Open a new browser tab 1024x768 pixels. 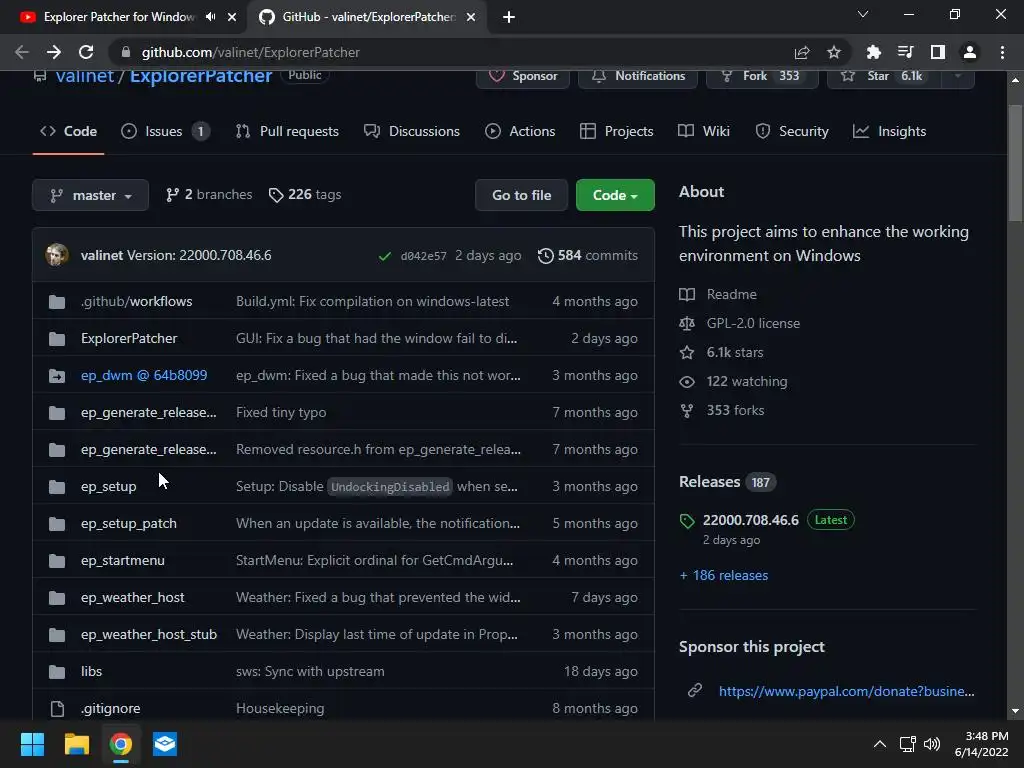point(509,17)
